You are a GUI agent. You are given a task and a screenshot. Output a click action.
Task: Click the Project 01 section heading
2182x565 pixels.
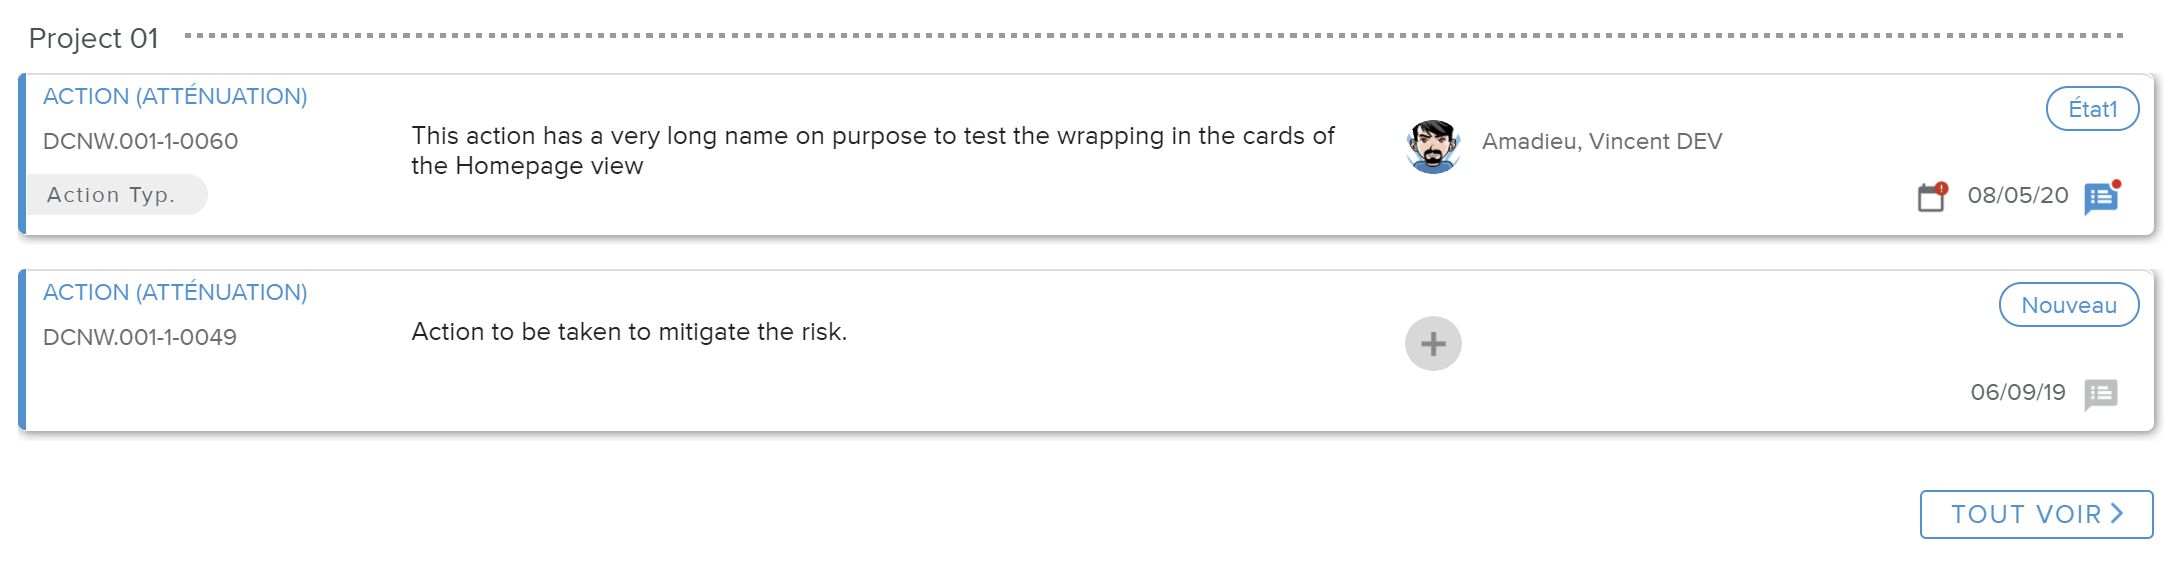94,38
